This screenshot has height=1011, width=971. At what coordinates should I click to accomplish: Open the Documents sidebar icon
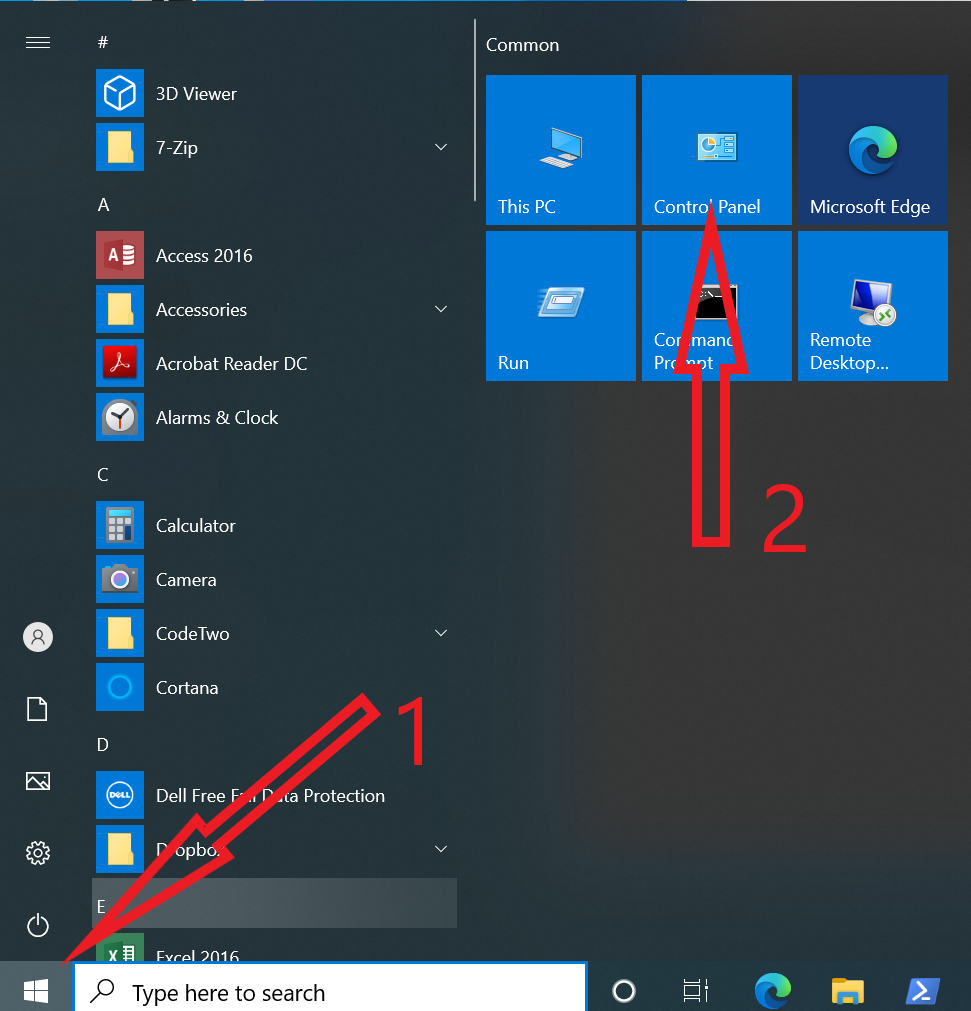tap(37, 709)
